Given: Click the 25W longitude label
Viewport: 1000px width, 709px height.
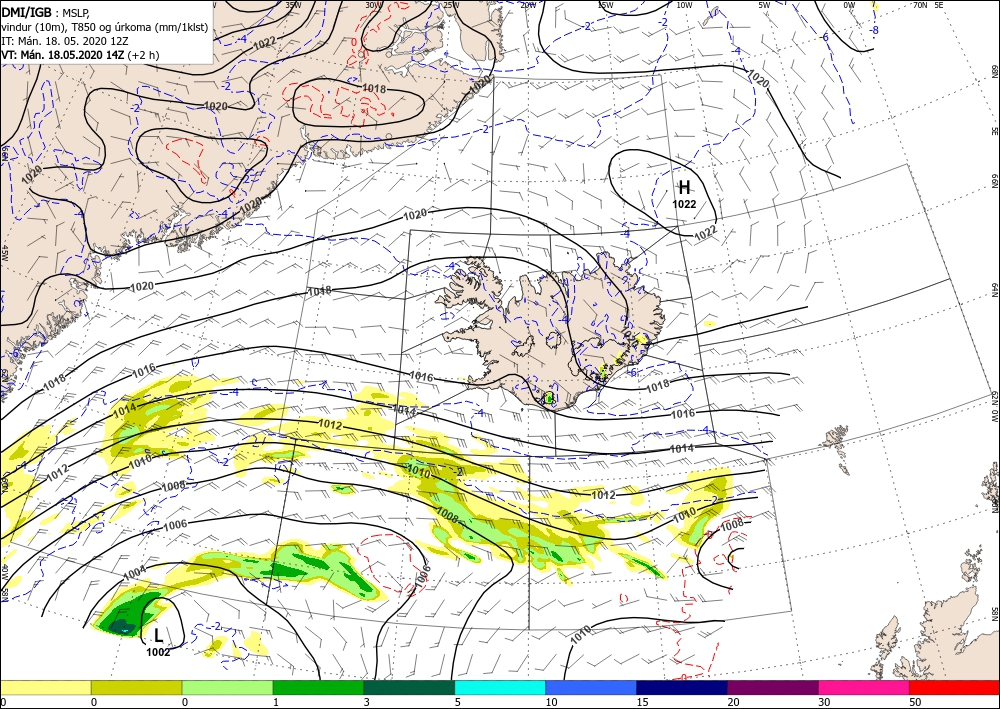Looking at the screenshot, I should tap(451, 4).
